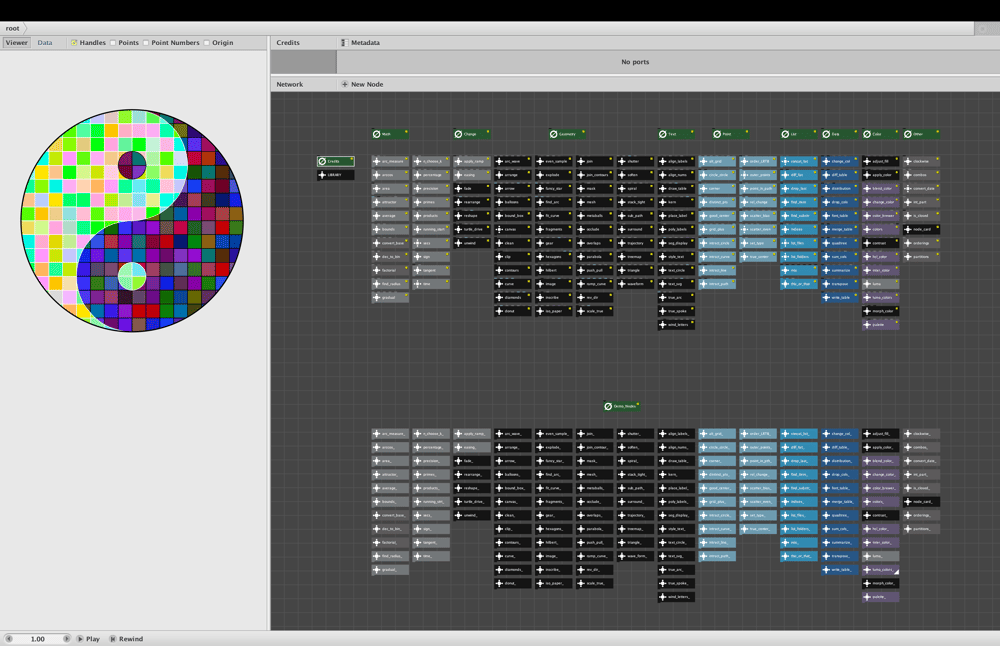Select the alt_grid node in upper group
1000x646 pixels.
point(717,161)
